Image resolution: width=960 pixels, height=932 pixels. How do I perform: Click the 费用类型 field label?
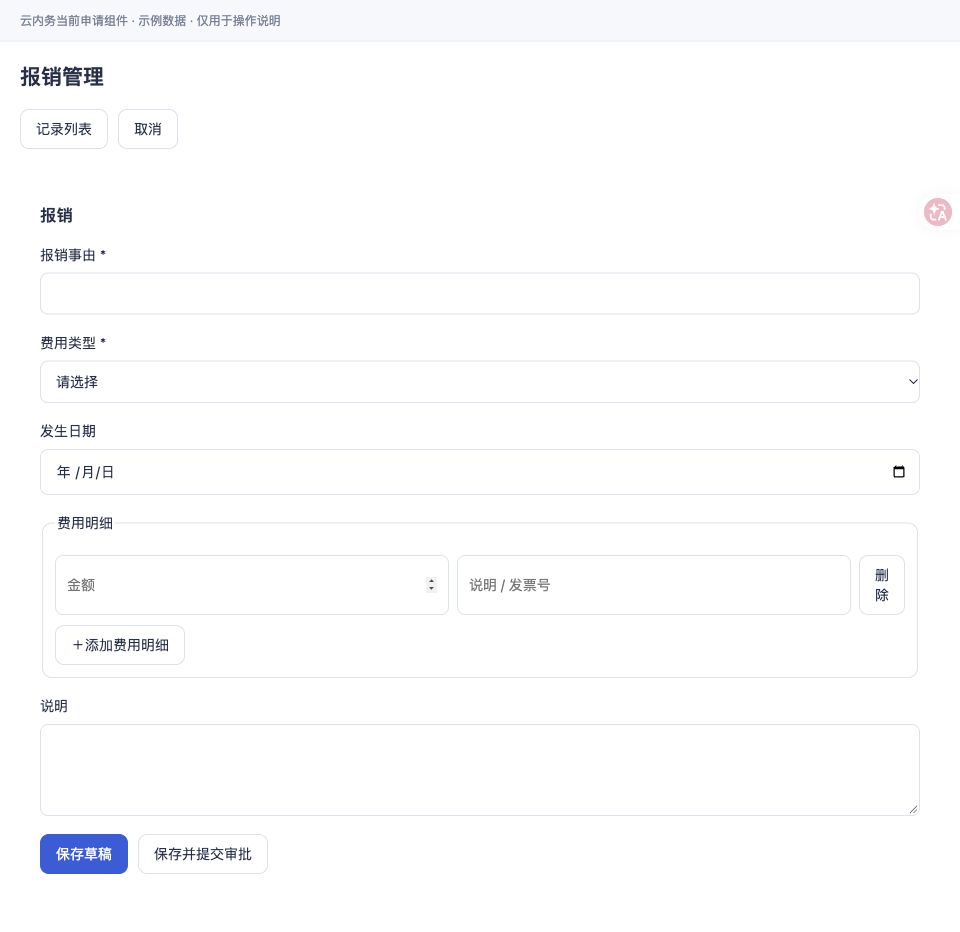73,343
